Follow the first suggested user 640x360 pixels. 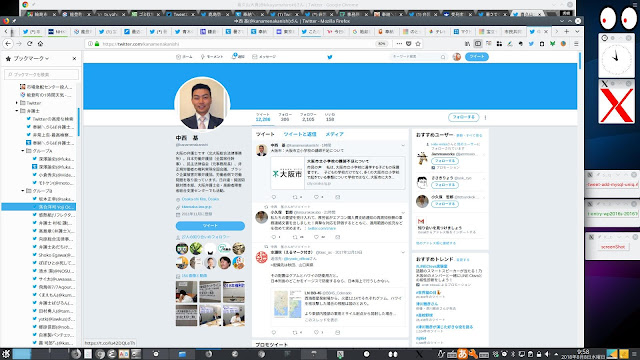click(444, 161)
